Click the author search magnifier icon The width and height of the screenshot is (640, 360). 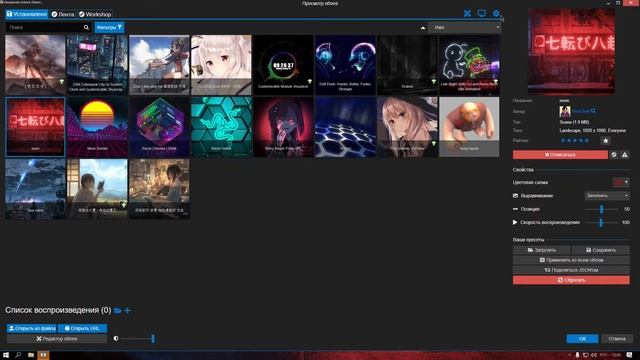(593, 111)
